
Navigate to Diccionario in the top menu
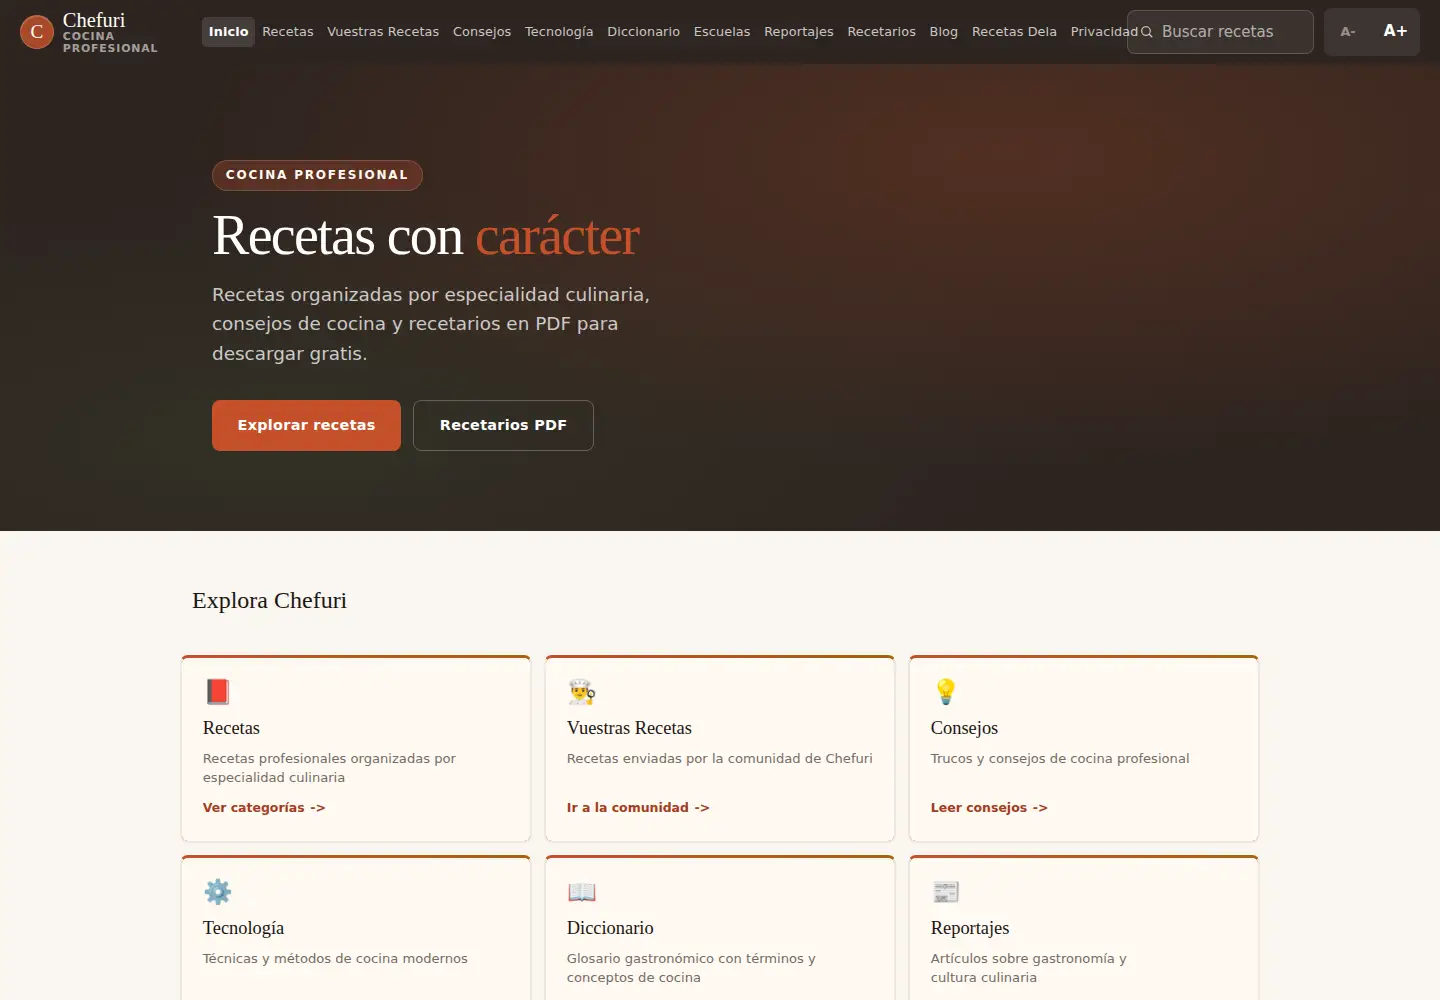643,32
